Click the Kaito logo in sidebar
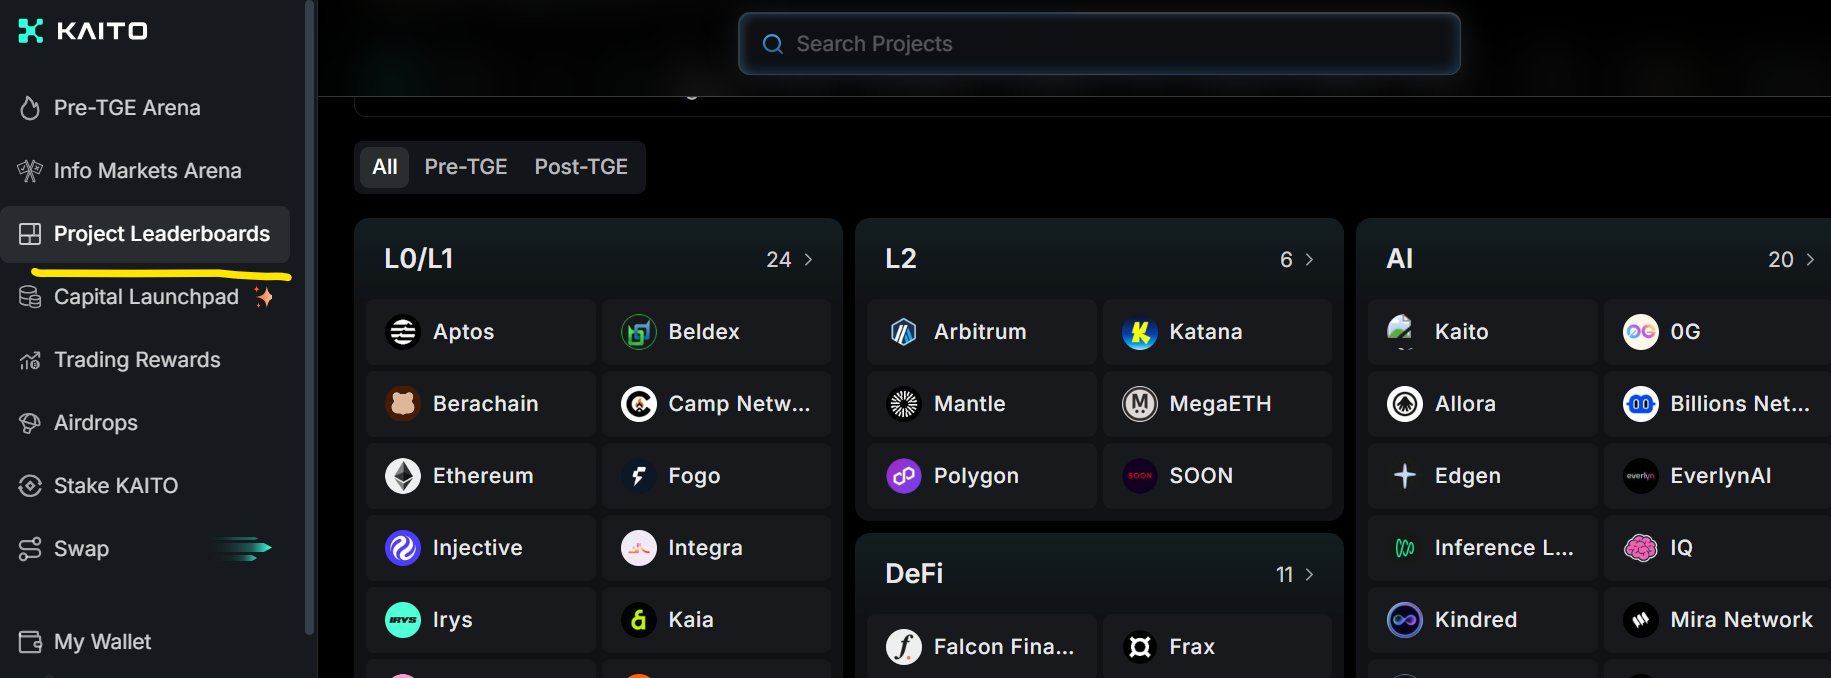 [32, 31]
